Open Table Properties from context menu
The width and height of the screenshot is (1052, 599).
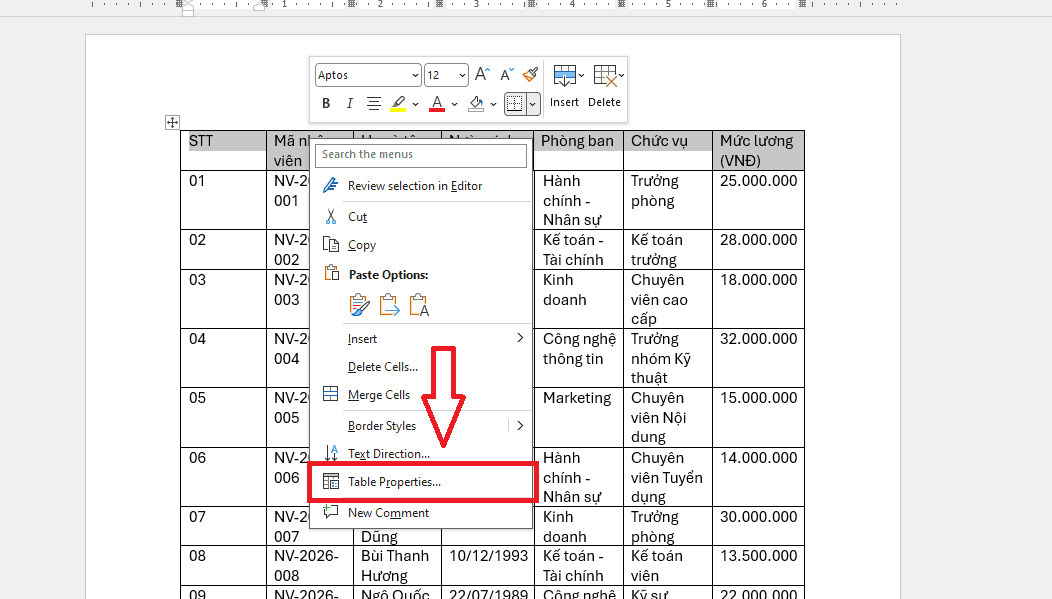coord(421,482)
